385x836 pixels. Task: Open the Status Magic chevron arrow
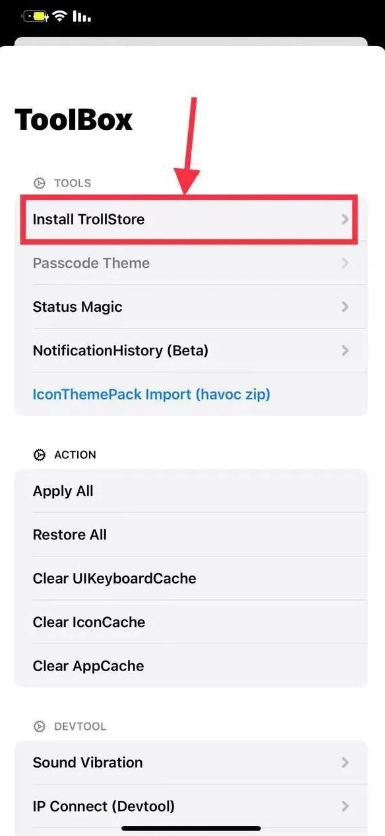pyautogui.click(x=345, y=307)
